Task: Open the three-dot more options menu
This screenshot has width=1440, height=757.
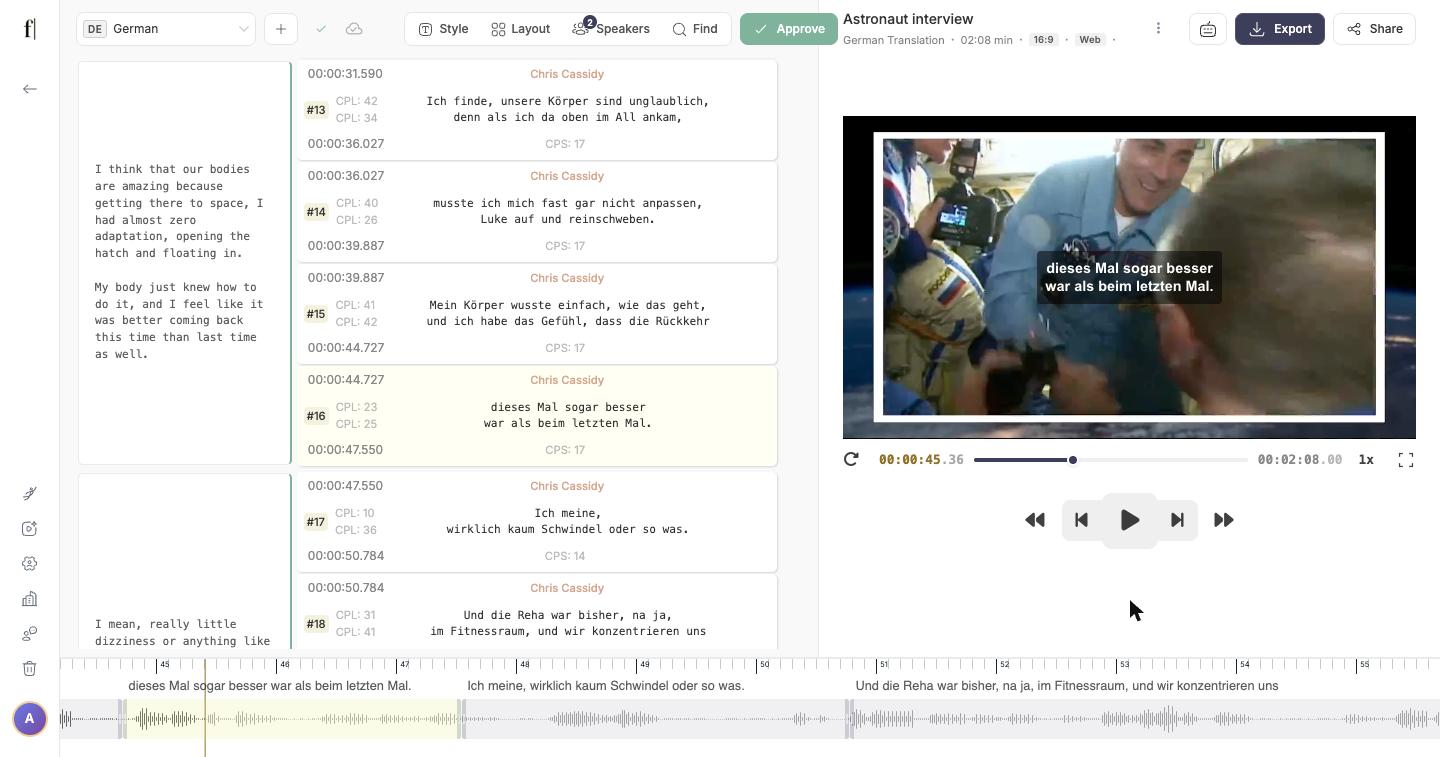Action: [1158, 29]
